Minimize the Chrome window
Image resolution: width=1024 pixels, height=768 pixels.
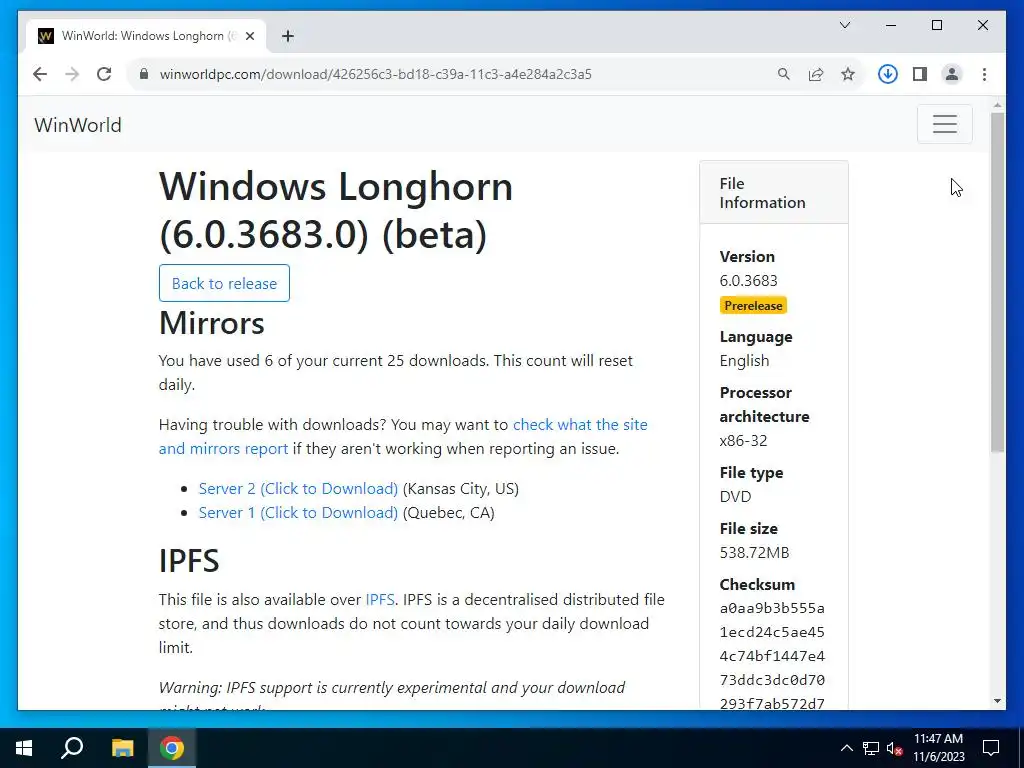pyautogui.click(x=891, y=25)
